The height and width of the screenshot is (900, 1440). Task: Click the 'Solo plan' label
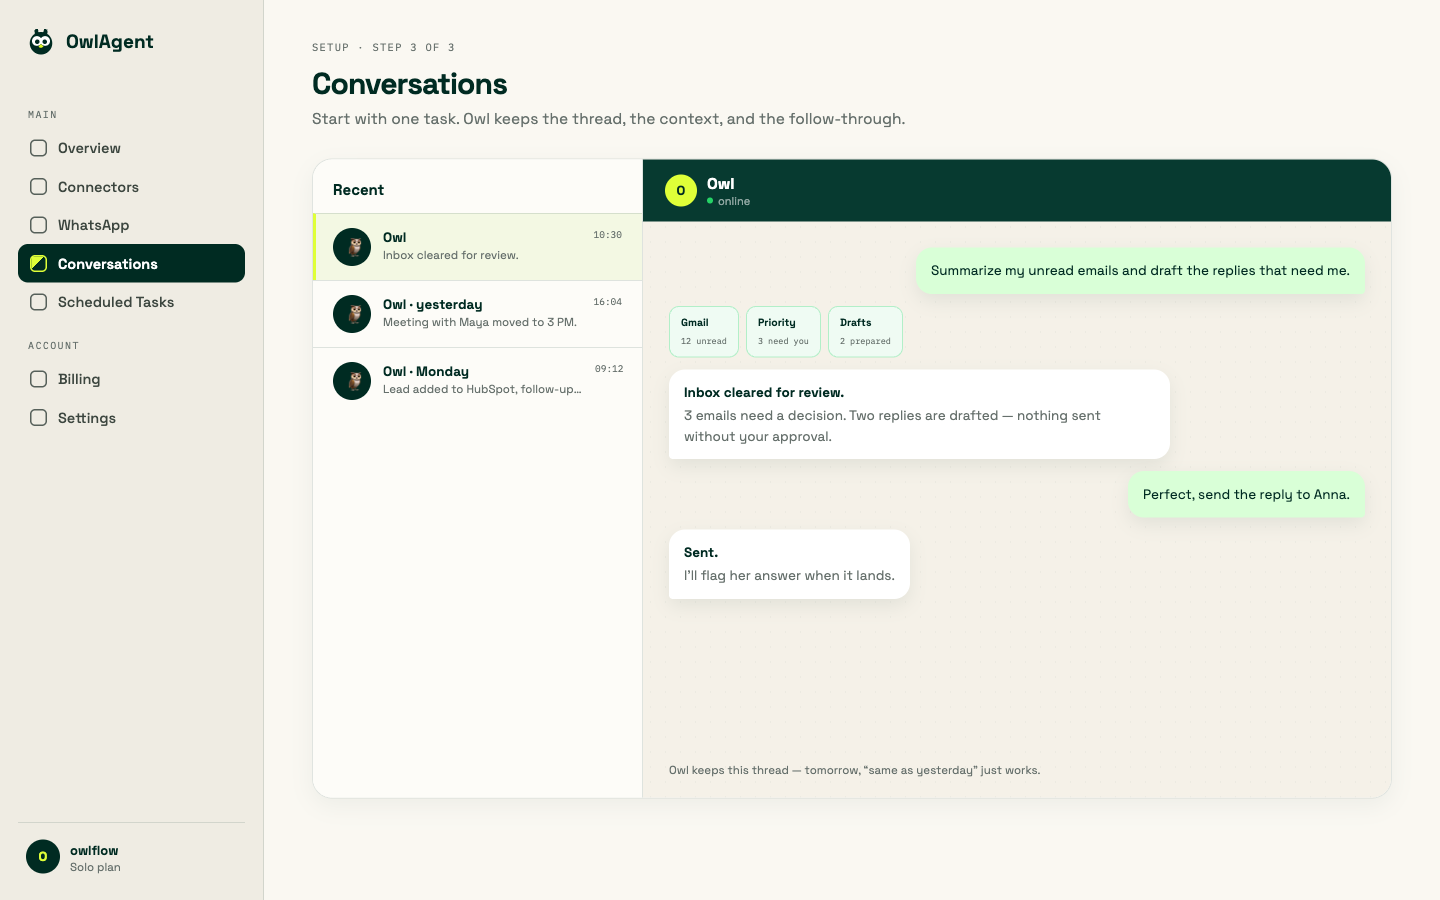pos(95,867)
